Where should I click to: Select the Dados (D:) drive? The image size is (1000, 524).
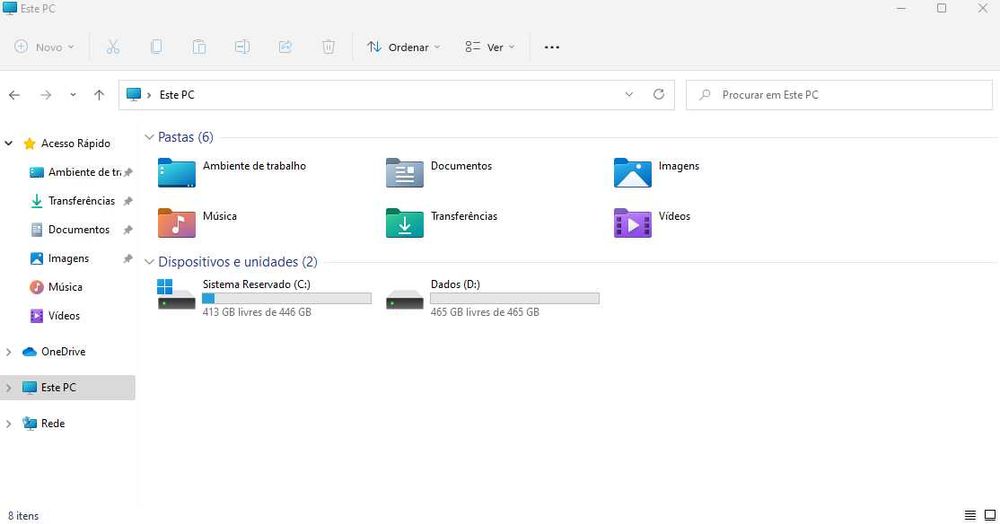(x=492, y=297)
